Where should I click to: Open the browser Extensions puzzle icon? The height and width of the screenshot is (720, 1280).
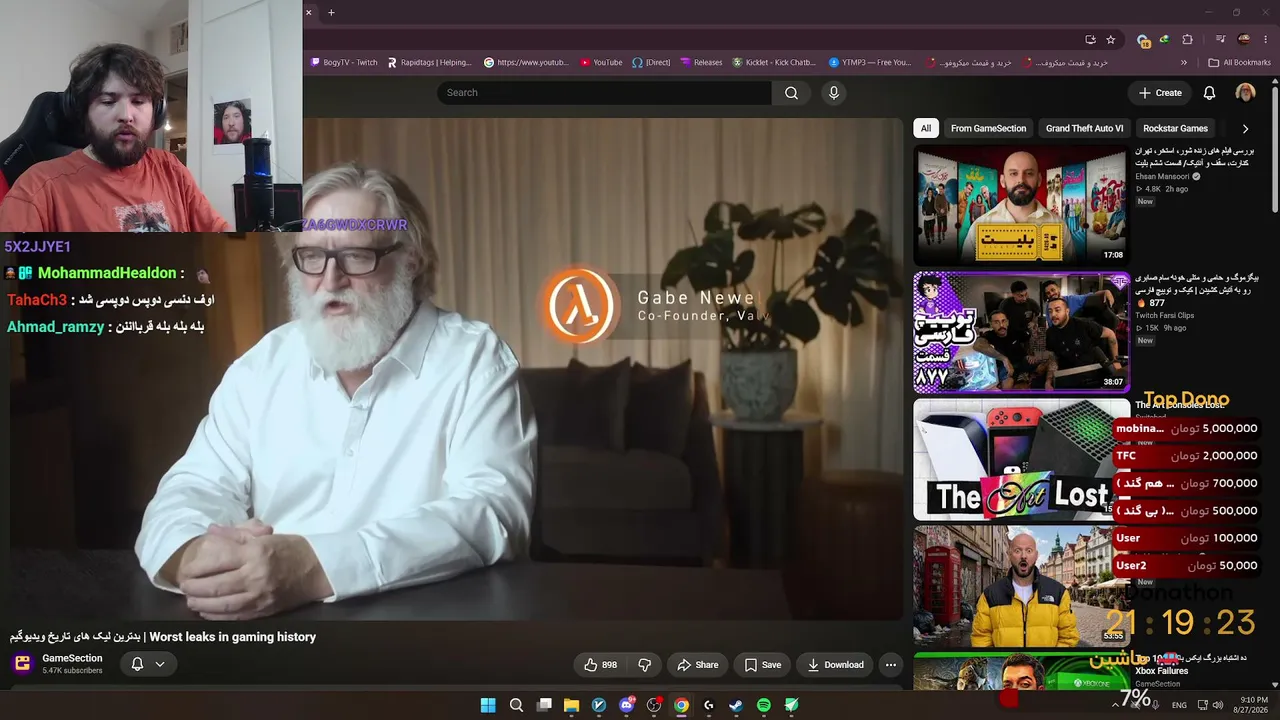(x=1187, y=40)
